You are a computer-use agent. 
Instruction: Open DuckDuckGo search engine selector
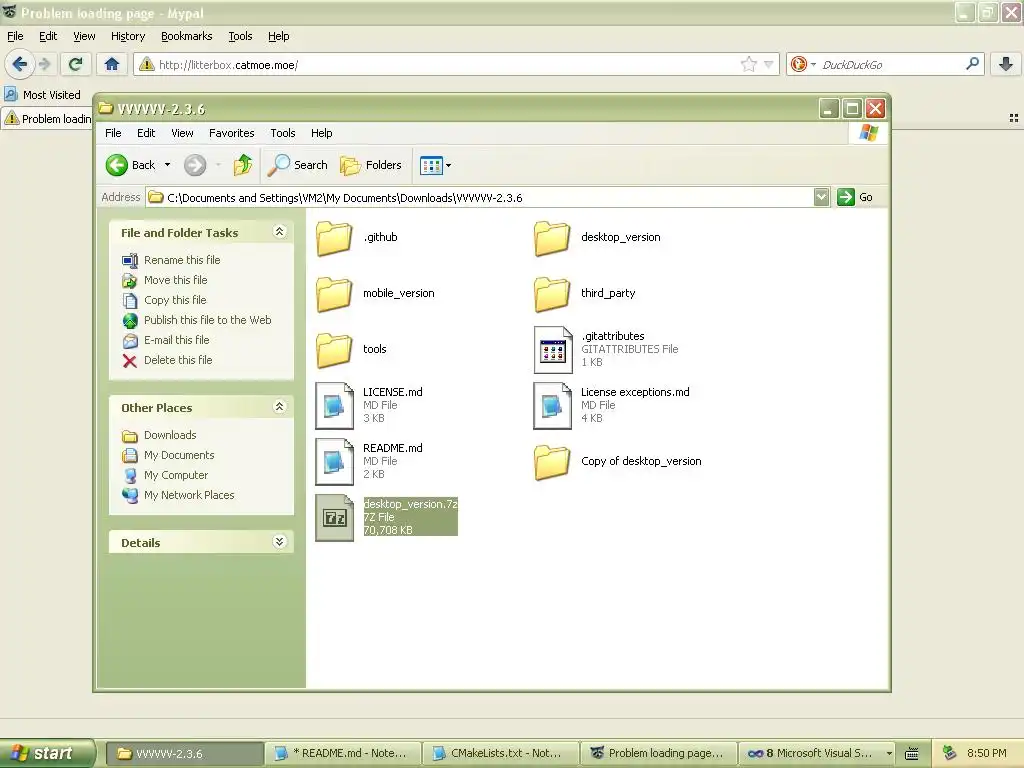803,64
